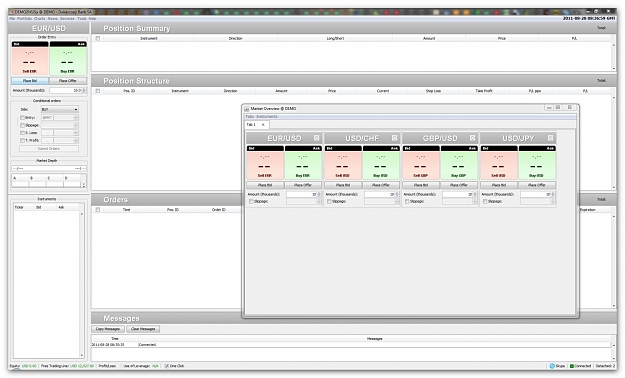Enable T.Profit checkbox in Conditional orders
625x378 pixels.
click(22, 140)
